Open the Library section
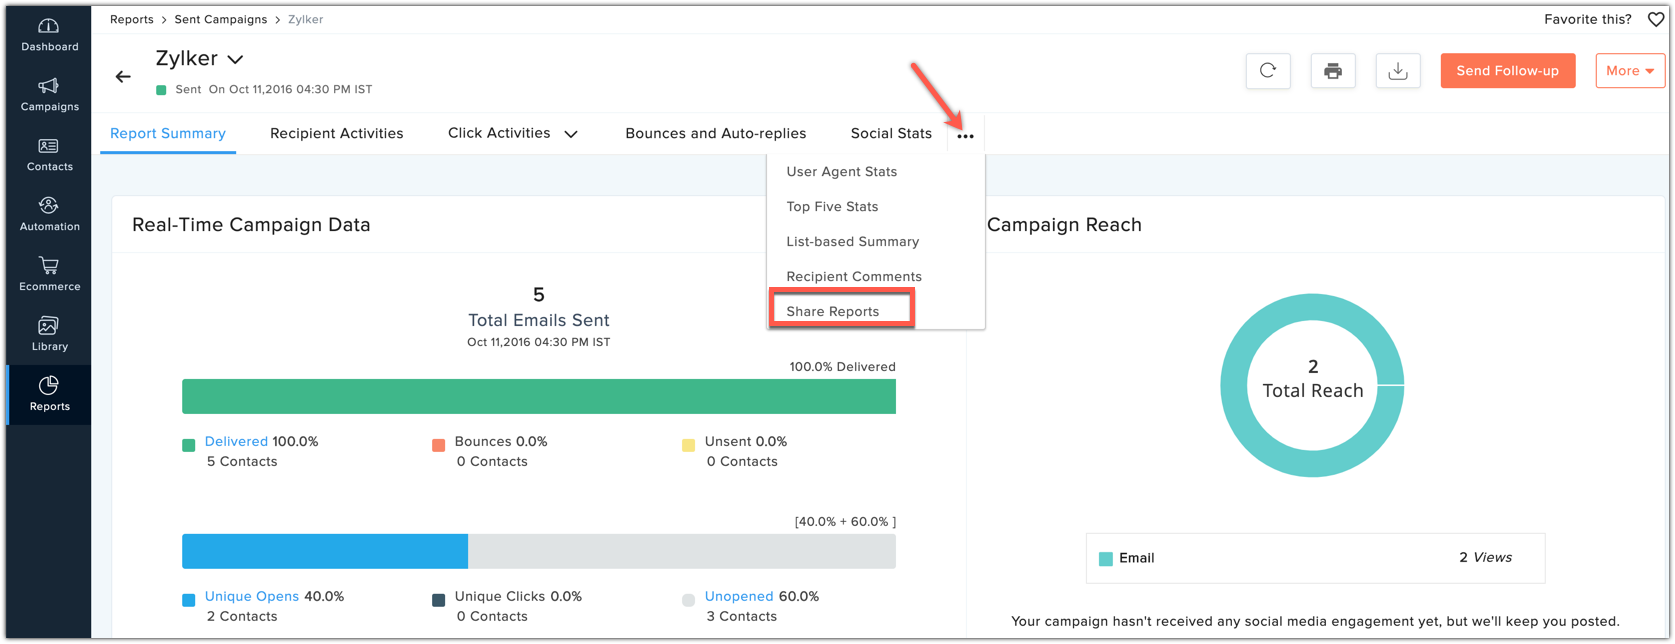Viewport: 1675px width, 644px height. point(49,335)
